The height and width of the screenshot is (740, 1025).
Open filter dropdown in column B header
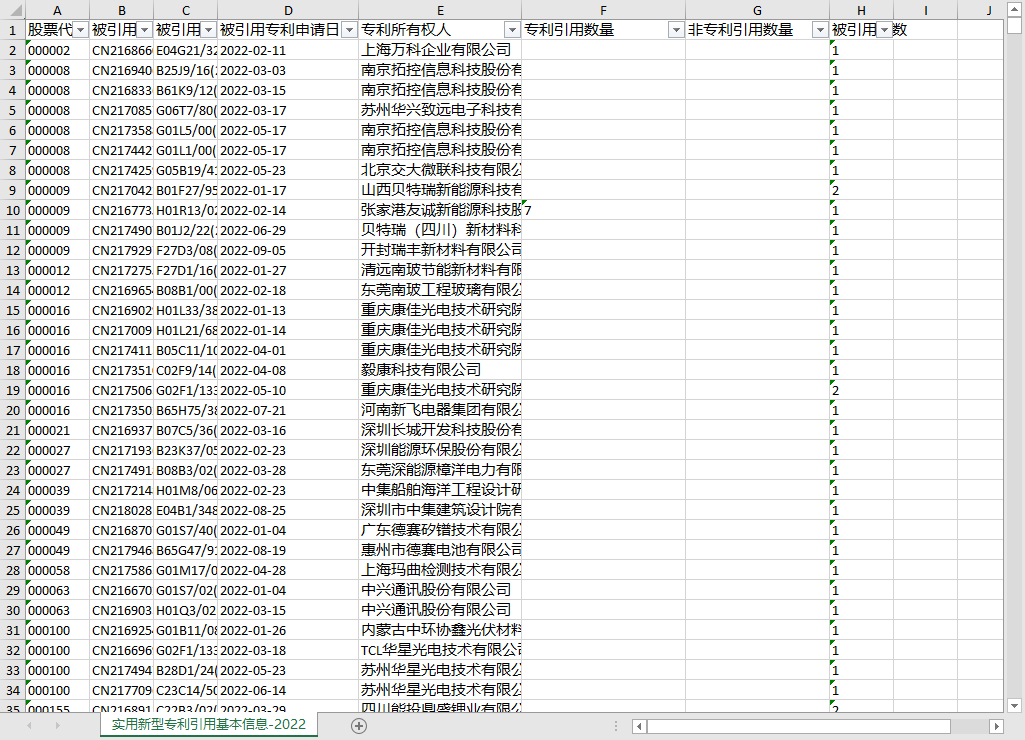[144, 30]
